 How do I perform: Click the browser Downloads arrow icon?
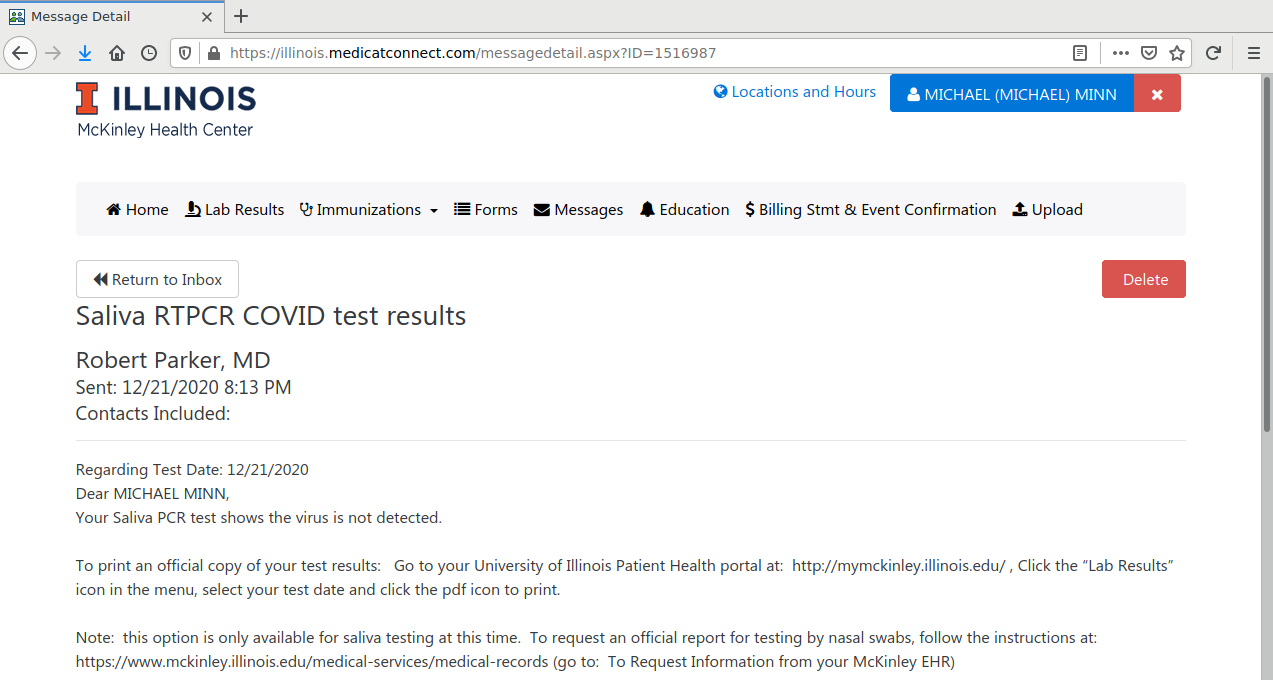pyautogui.click(x=85, y=53)
